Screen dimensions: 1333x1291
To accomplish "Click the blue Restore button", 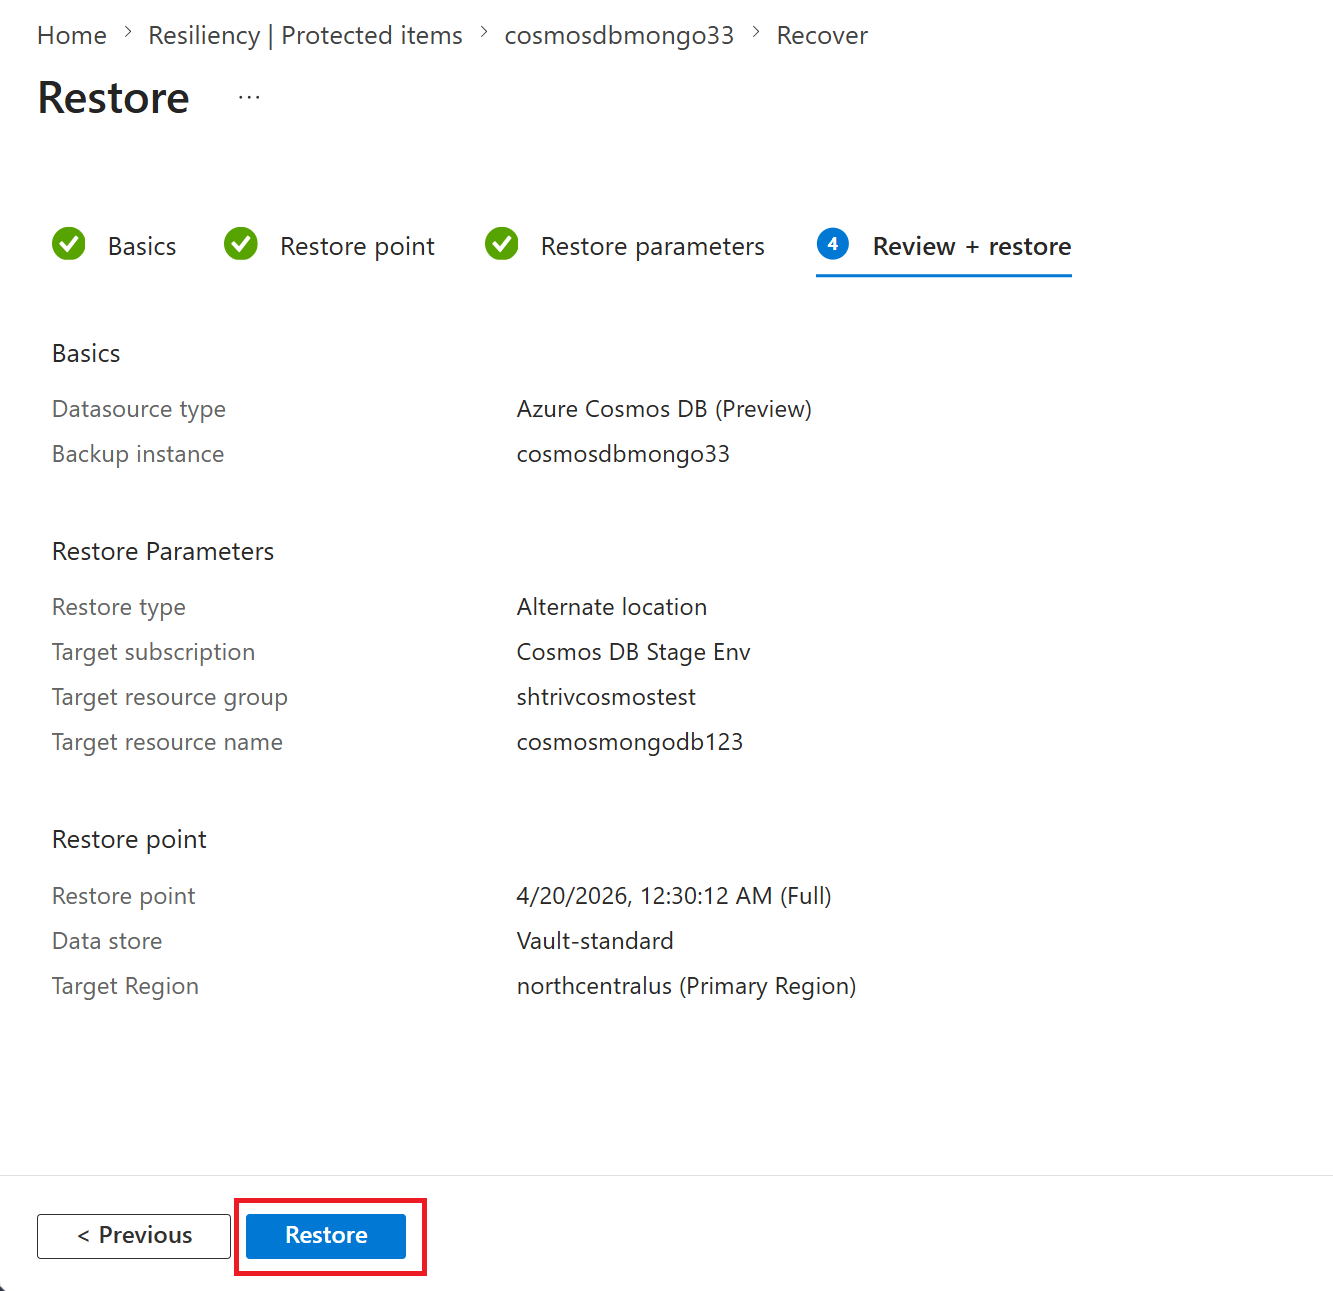I will 326,1236.
